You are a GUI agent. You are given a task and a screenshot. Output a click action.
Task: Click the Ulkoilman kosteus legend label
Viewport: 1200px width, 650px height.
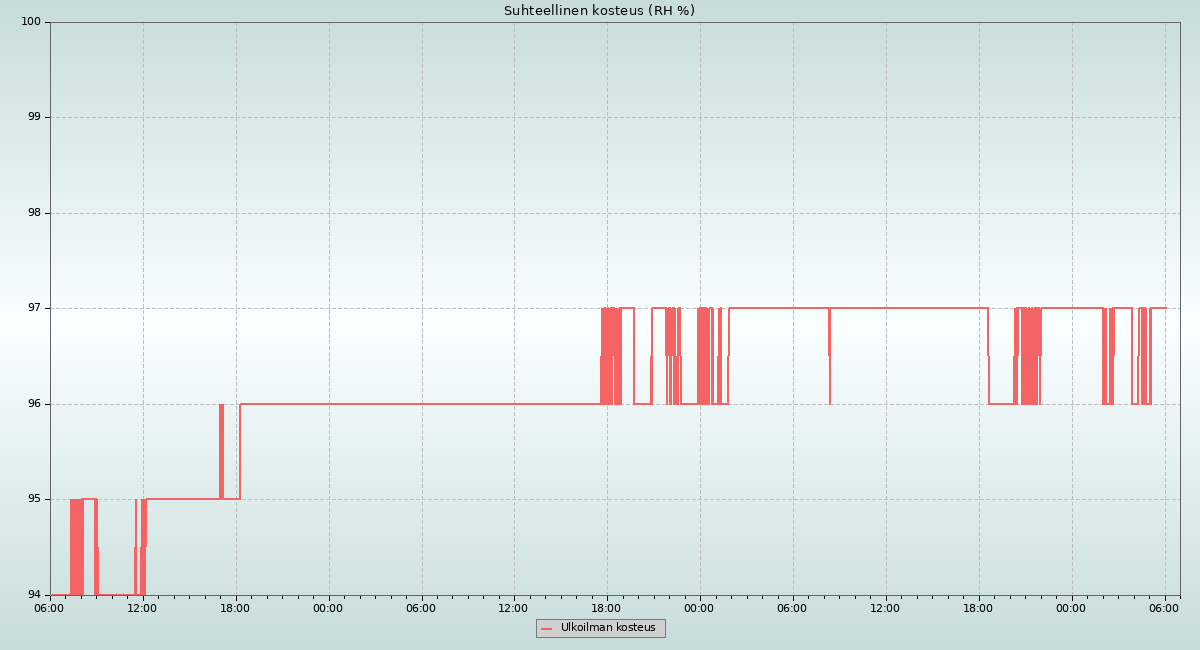pos(608,628)
